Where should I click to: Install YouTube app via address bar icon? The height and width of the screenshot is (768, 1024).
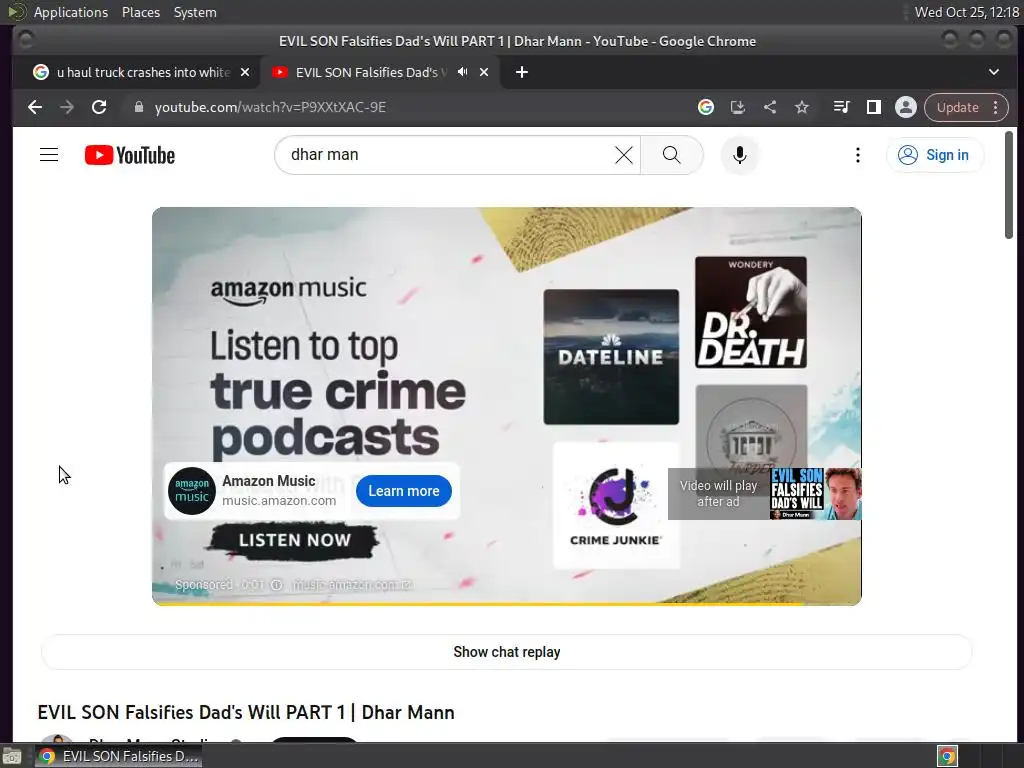click(x=737, y=107)
